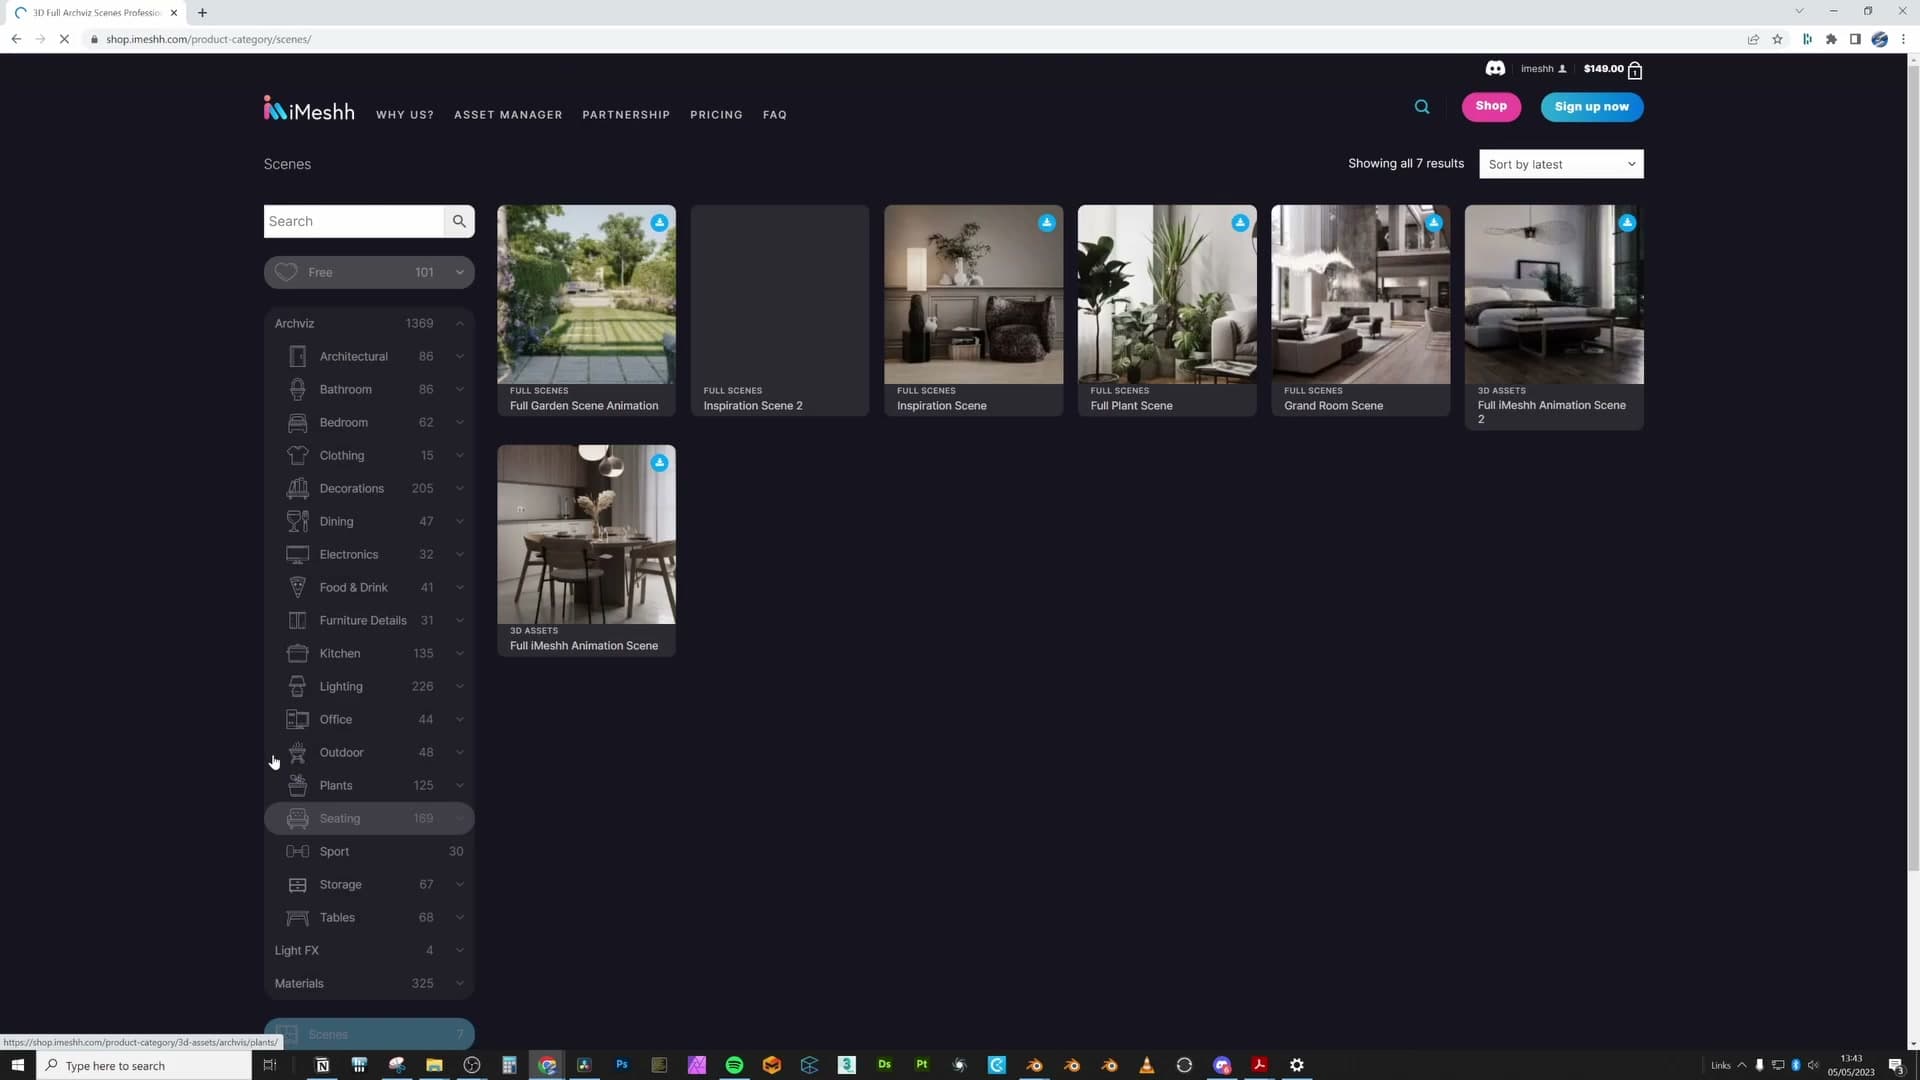Toggle the Free filter heart
This screenshot has height=1080, width=1920.
click(x=286, y=272)
